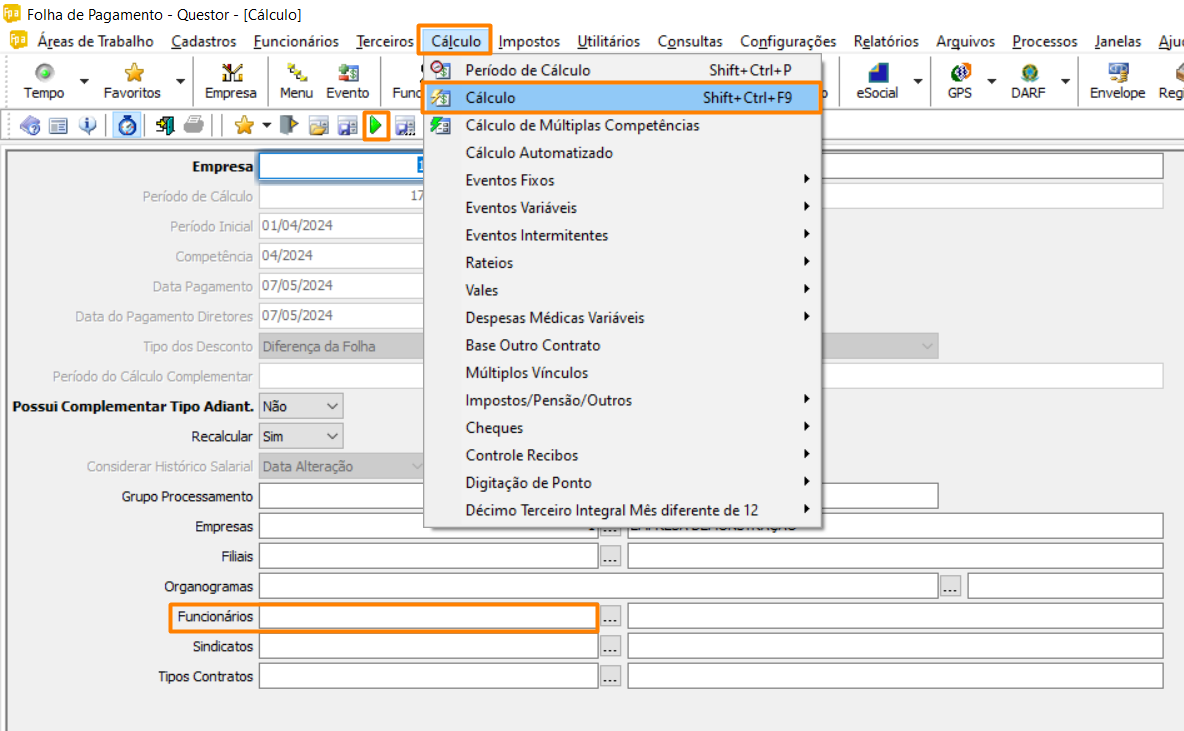1184x731 pixels.
Task: Expand the Cheques submenu
Action: (622, 427)
